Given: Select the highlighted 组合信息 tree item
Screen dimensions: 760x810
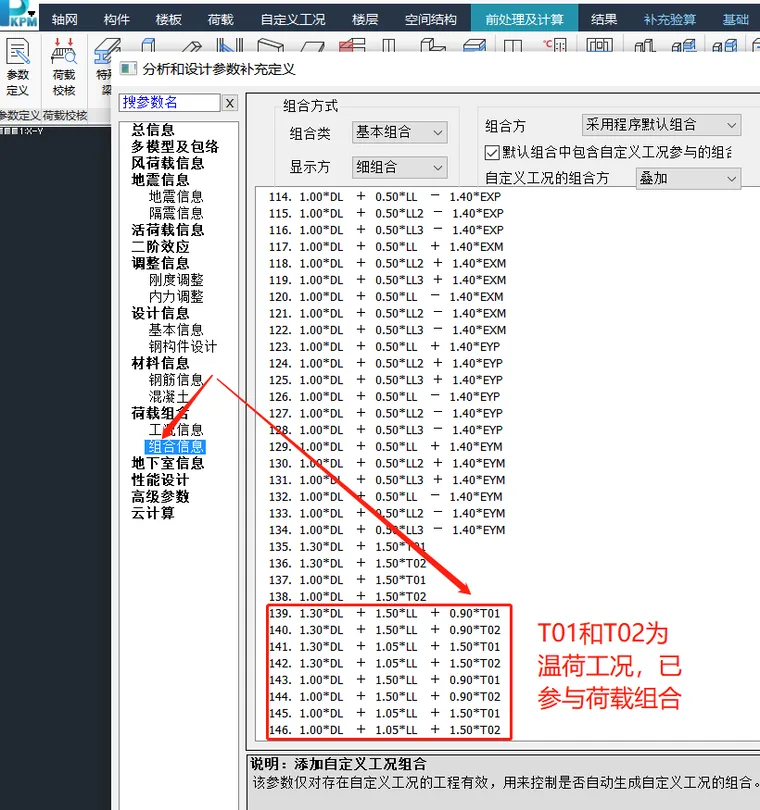Looking at the screenshot, I should [176, 446].
